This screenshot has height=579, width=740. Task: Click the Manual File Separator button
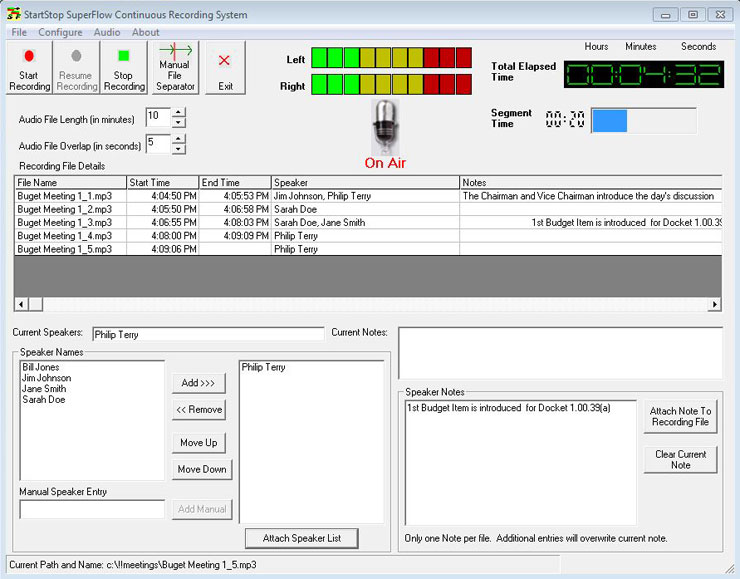pos(175,68)
